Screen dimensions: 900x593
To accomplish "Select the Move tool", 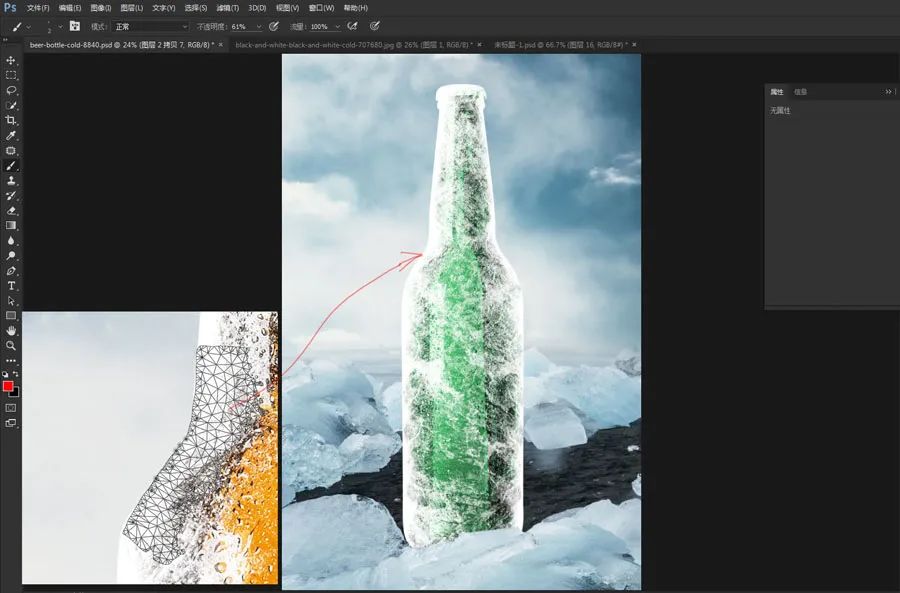I will [10, 60].
